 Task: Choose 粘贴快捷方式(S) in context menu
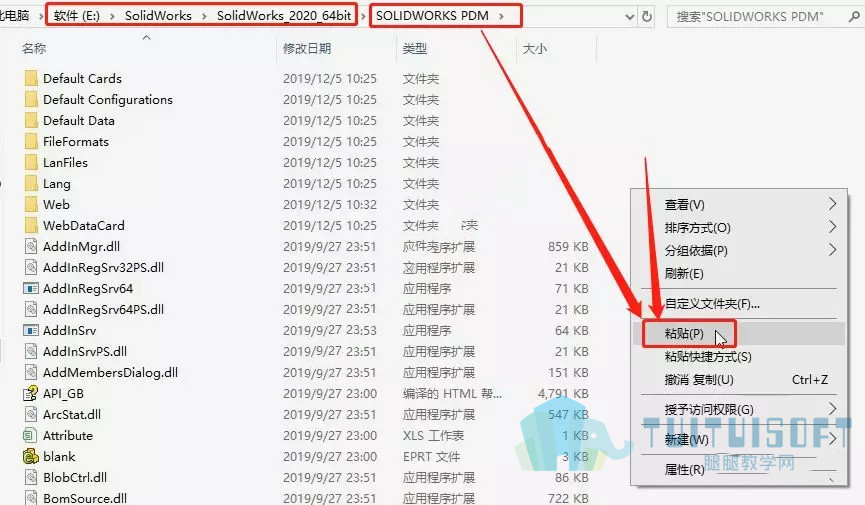[x=739, y=357]
